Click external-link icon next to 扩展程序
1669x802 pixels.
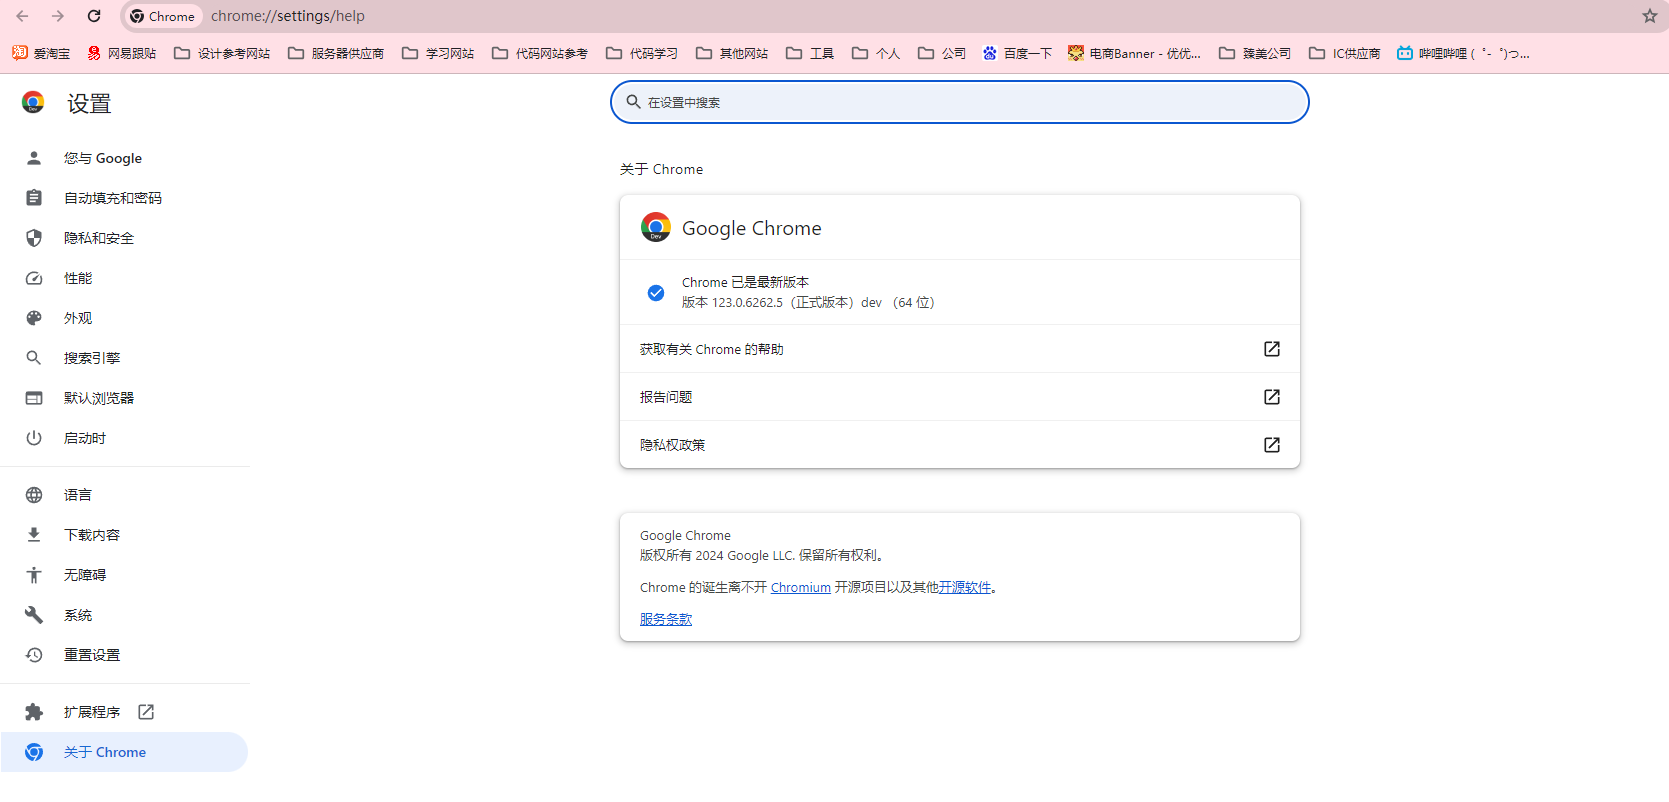pyautogui.click(x=146, y=712)
